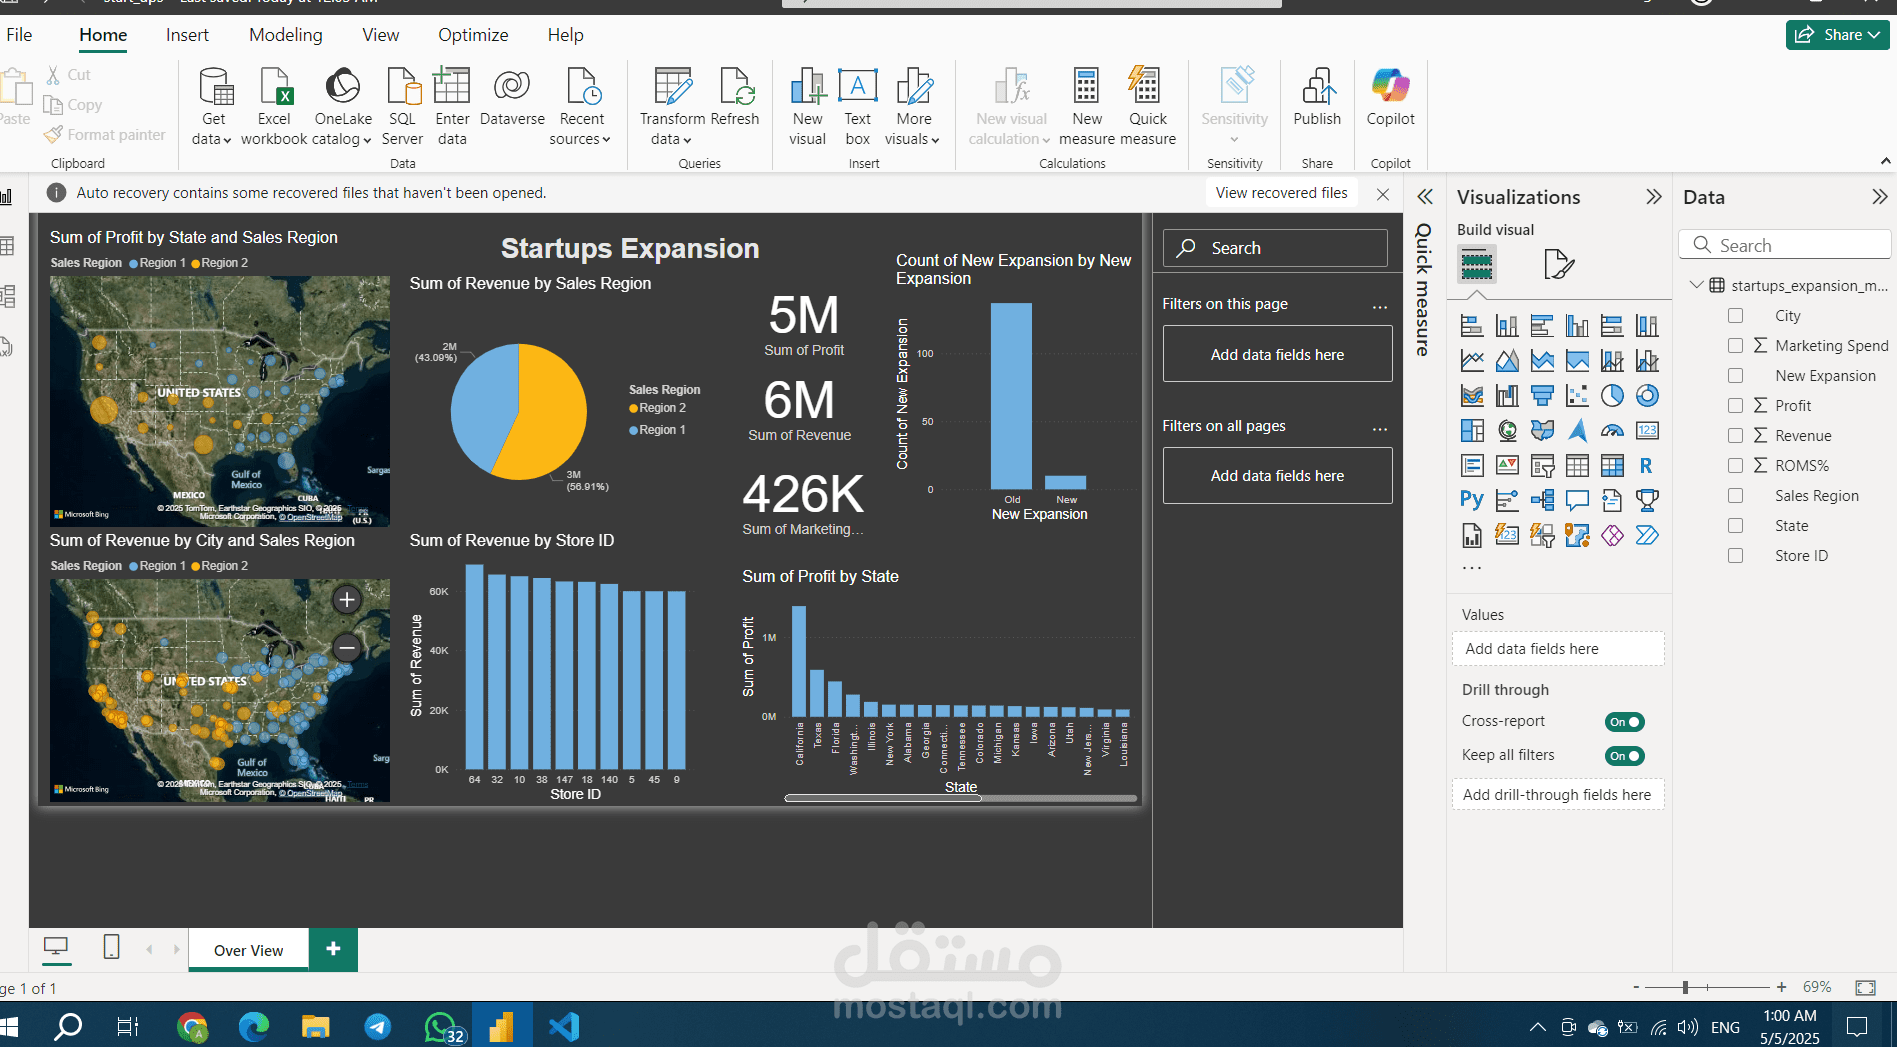
Task: Switch to the Optimize ribbon tab
Action: 473,35
